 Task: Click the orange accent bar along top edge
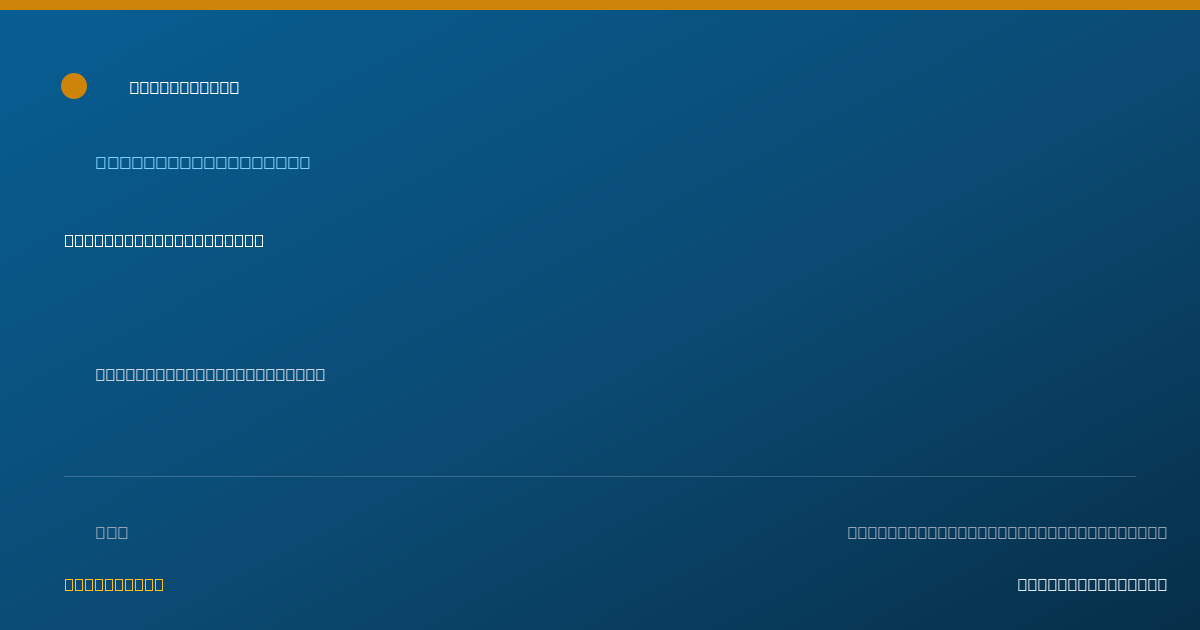coord(600,5)
